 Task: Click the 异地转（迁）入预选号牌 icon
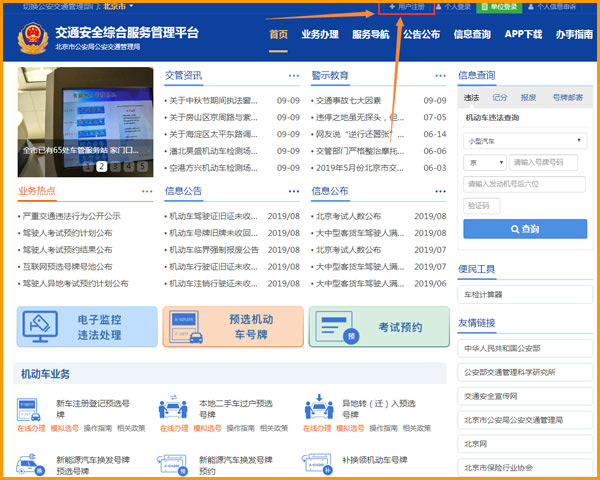pyautogui.click(x=318, y=410)
